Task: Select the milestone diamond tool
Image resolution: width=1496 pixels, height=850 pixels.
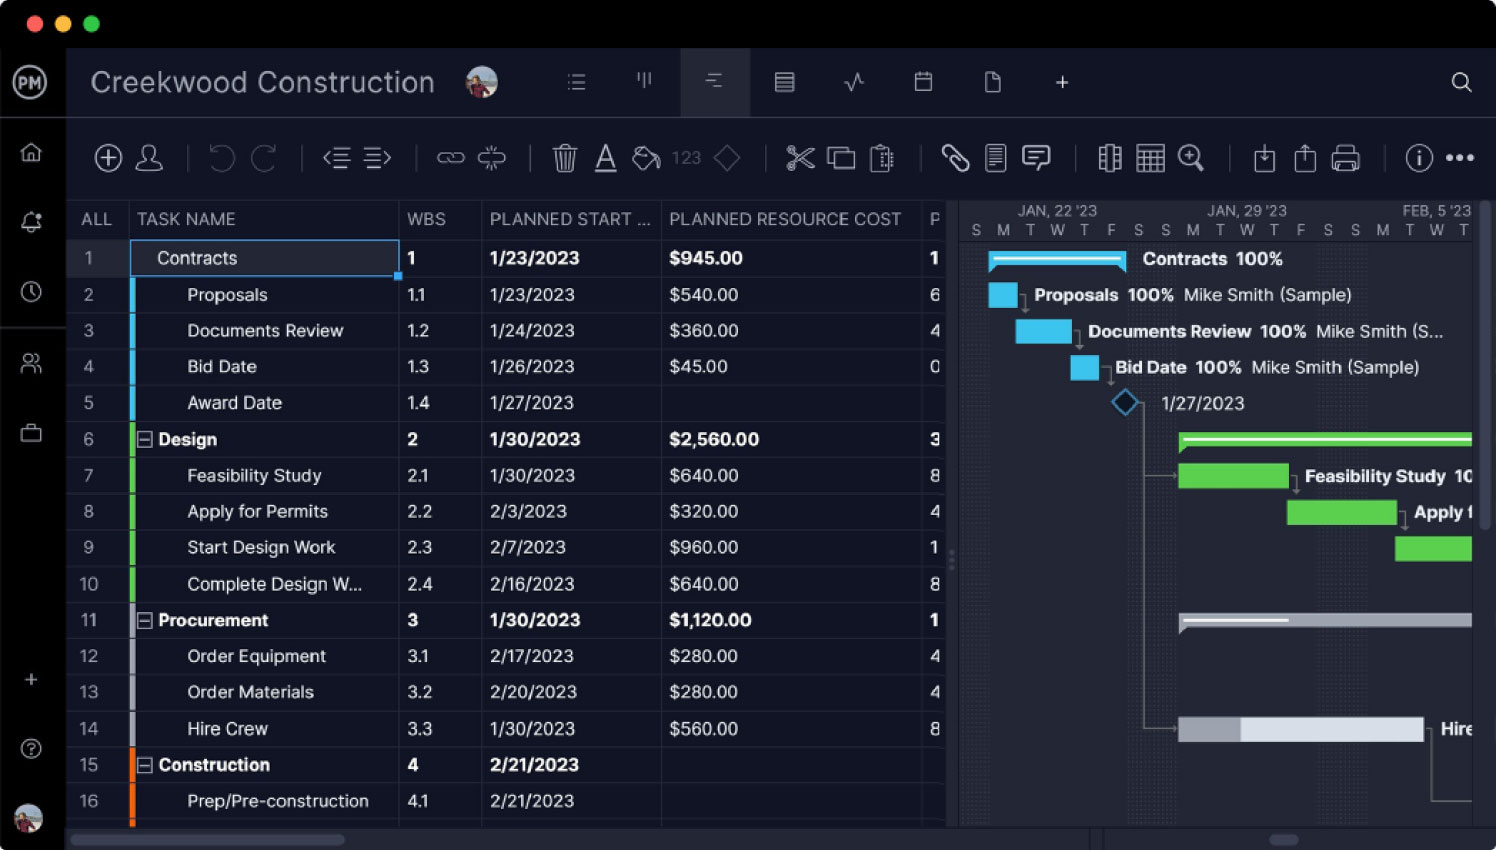Action: (727, 157)
